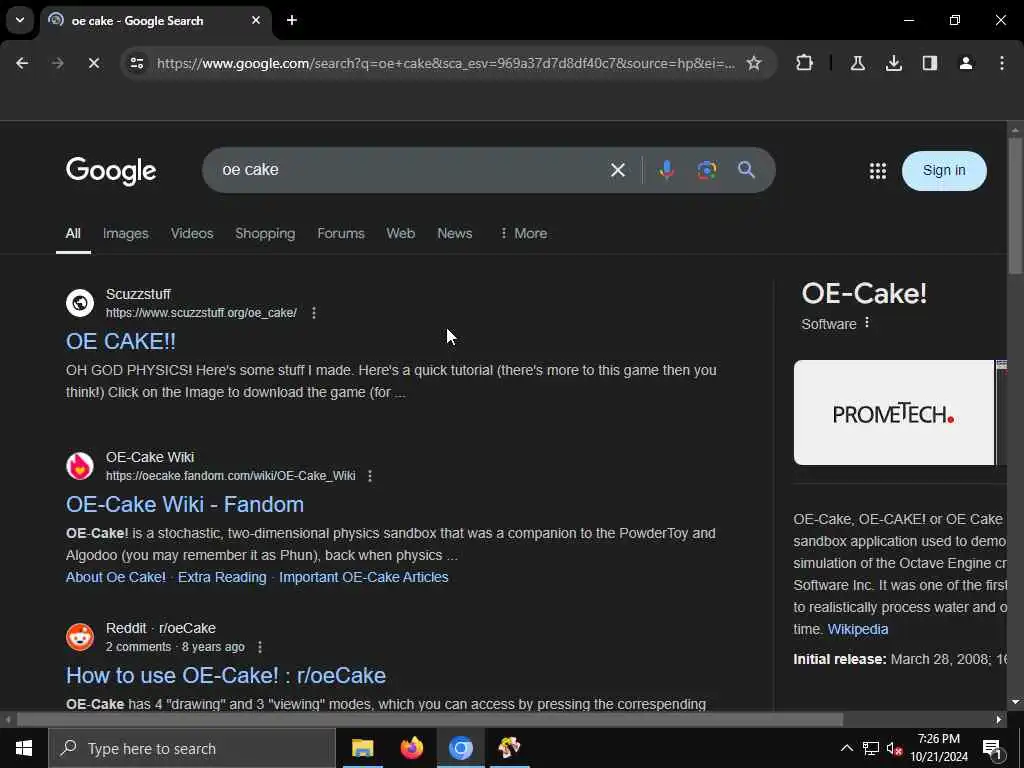This screenshot has width=1024, height=768.
Task: Go back to previous page
Action: click(22, 63)
